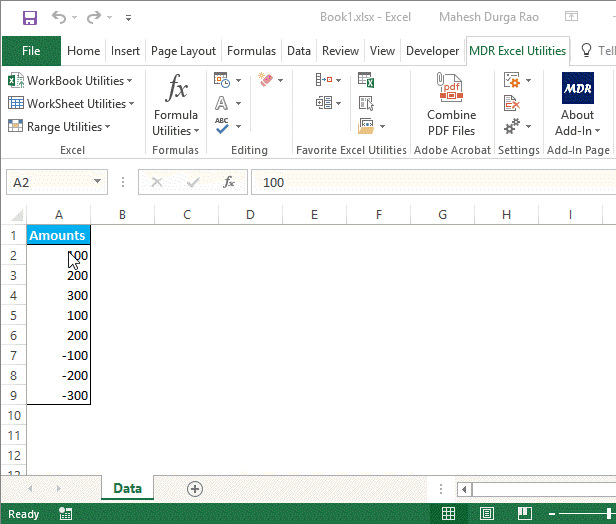Click the Undo arrow icon
616x524 pixels.
[59, 17]
